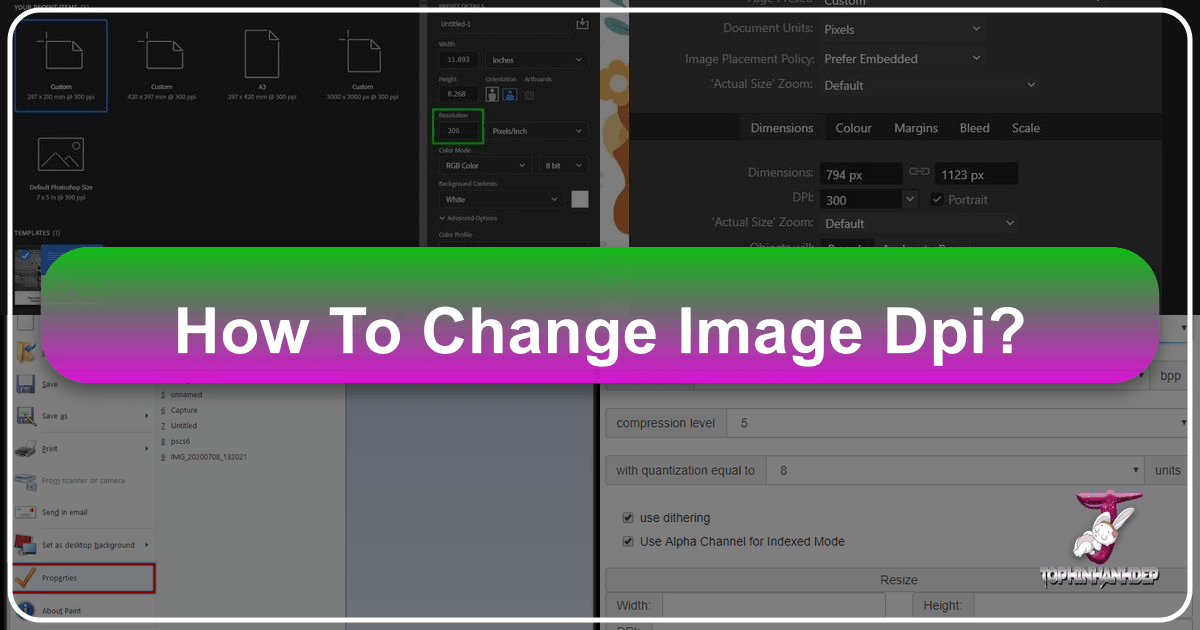The height and width of the screenshot is (630, 1200).
Task: Click the Print icon in the Paint menu
Action: [x=23, y=448]
